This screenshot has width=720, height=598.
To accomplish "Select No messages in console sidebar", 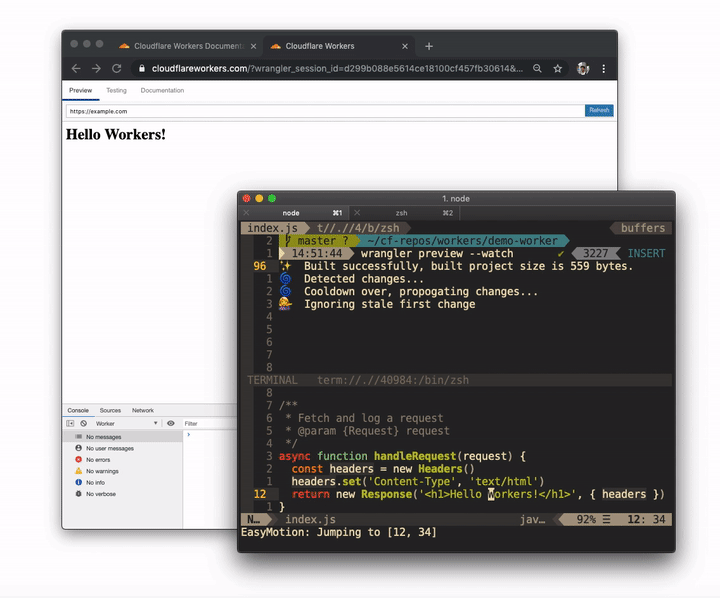I will pyautogui.click(x=123, y=437).
